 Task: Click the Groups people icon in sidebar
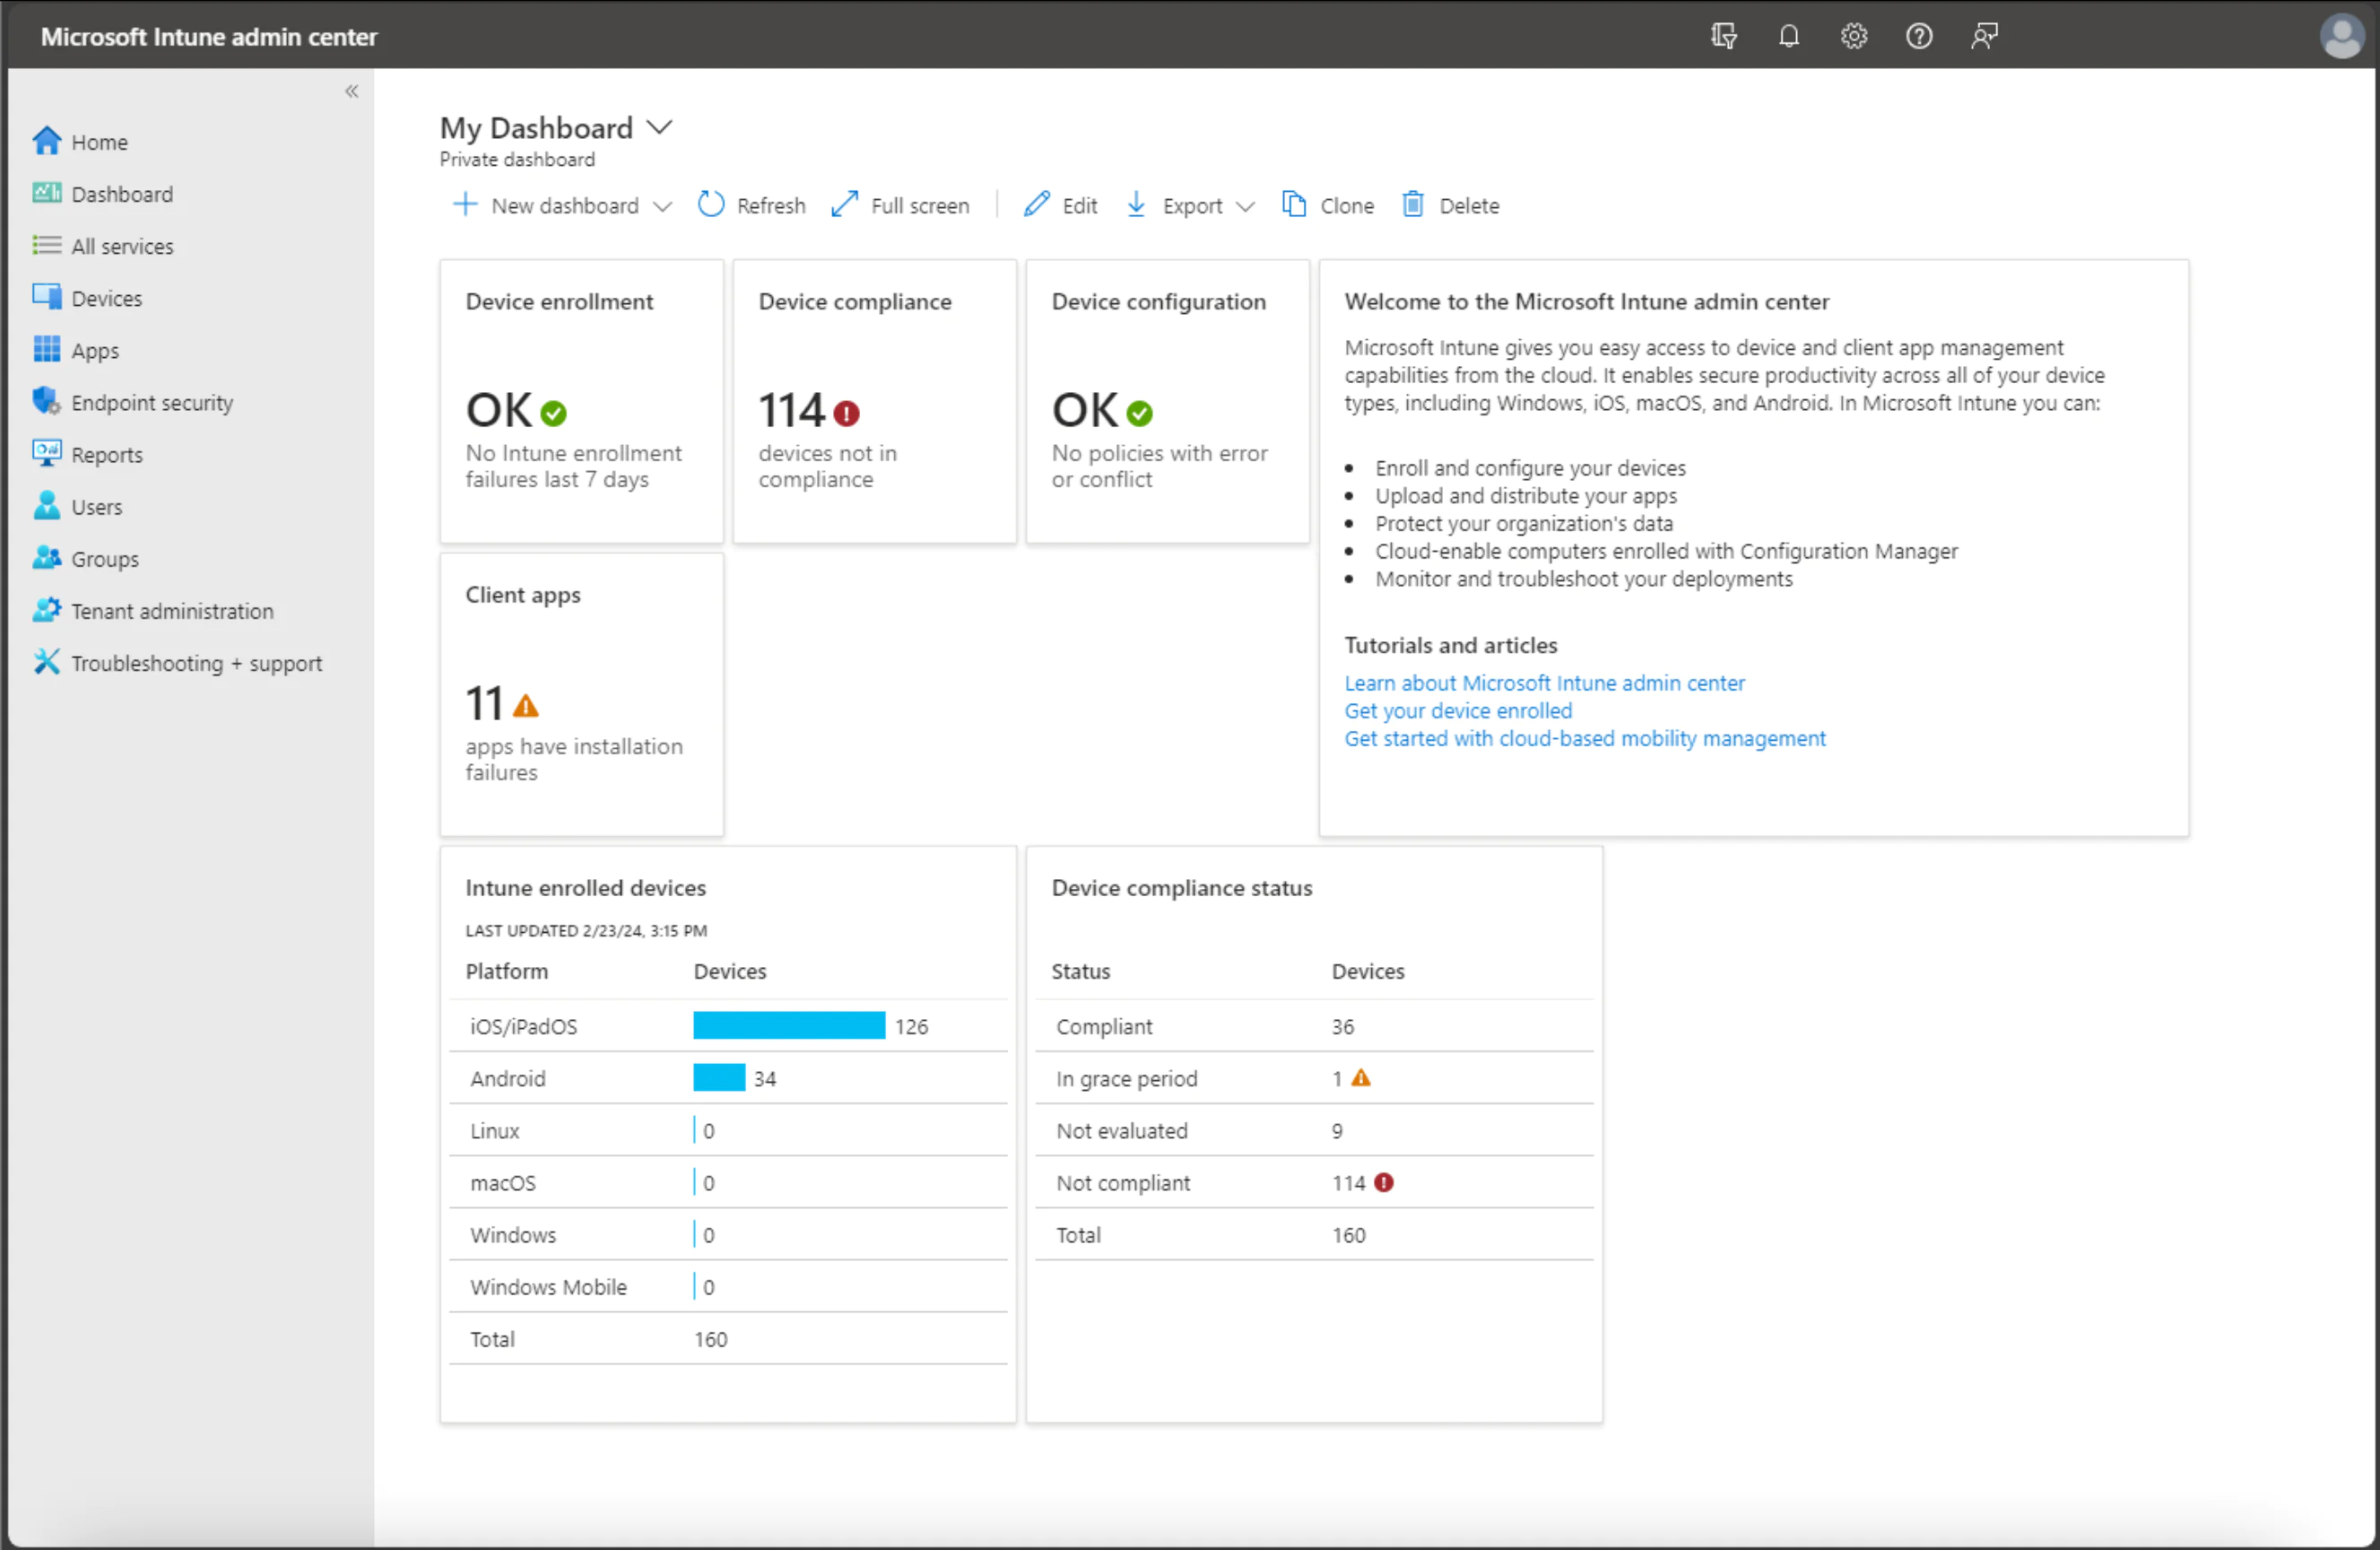pyautogui.click(x=47, y=557)
